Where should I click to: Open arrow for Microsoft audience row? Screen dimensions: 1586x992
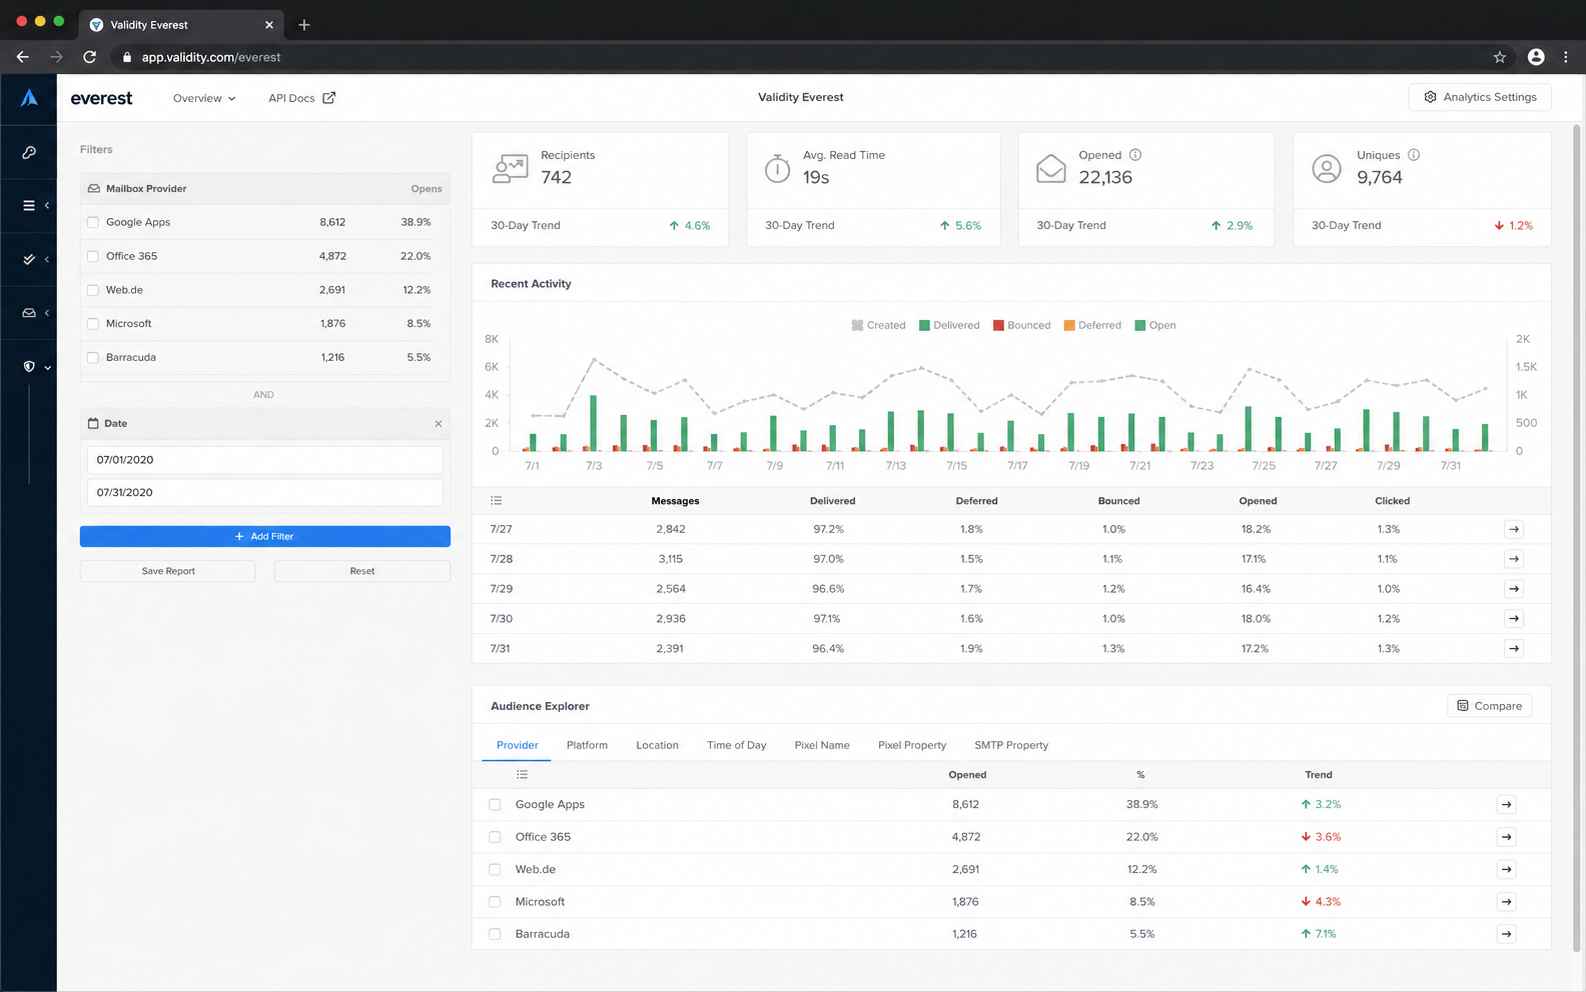[1507, 902]
